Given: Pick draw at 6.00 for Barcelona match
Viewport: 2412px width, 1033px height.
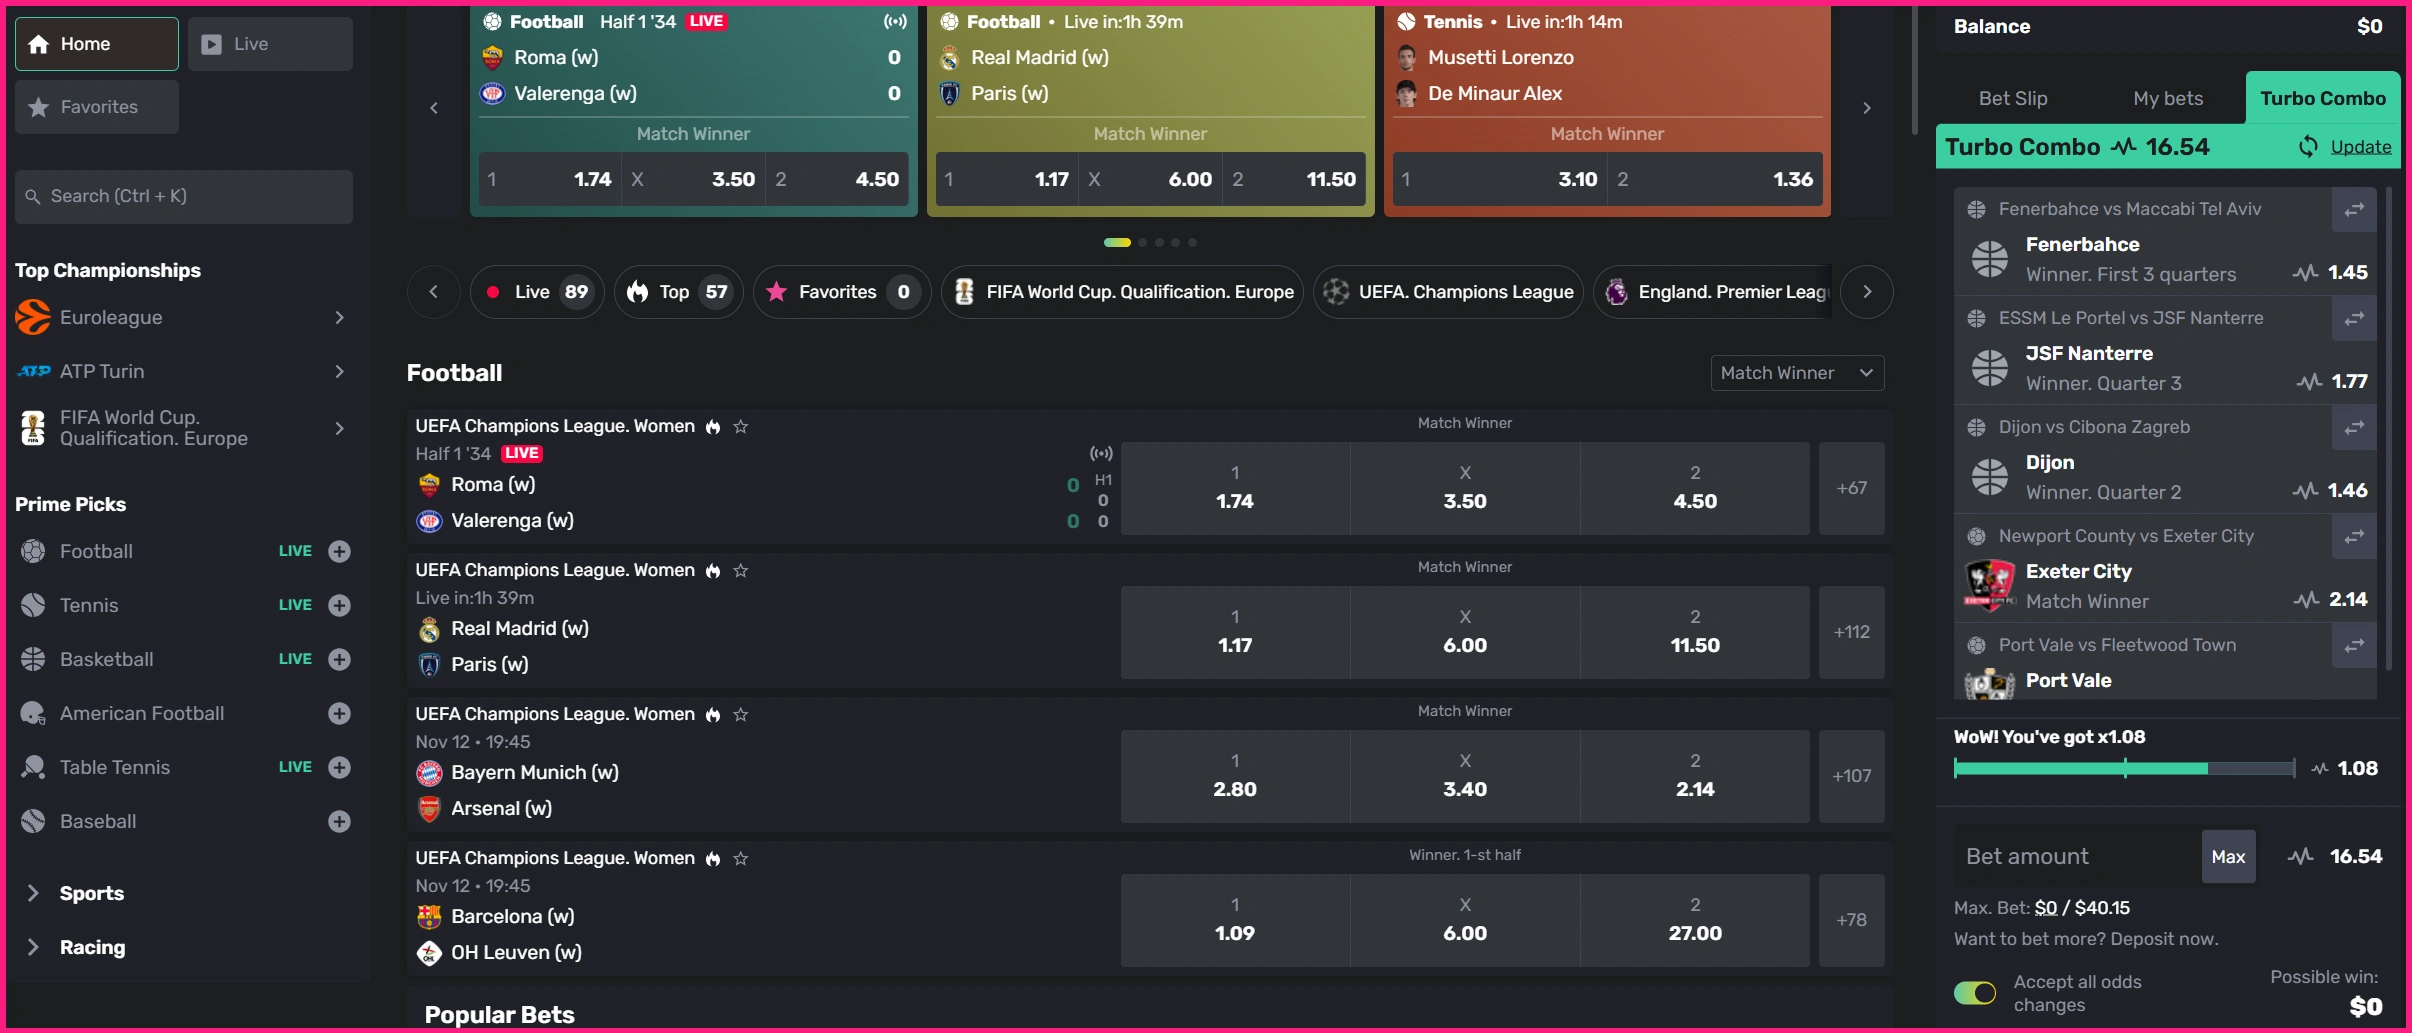Looking at the screenshot, I should pos(1465,920).
